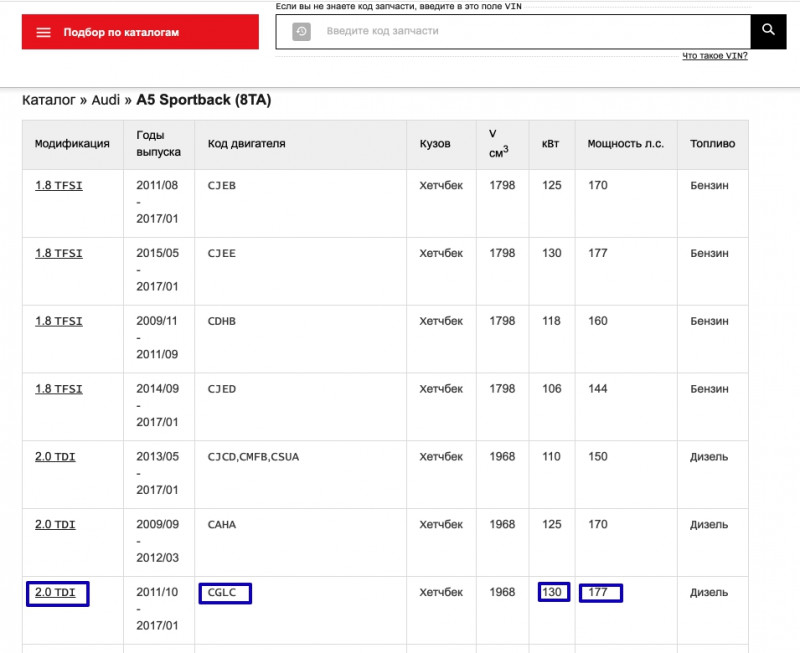Click kW value '118' in CDHB row
This screenshot has width=800, height=653.
[x=551, y=321]
